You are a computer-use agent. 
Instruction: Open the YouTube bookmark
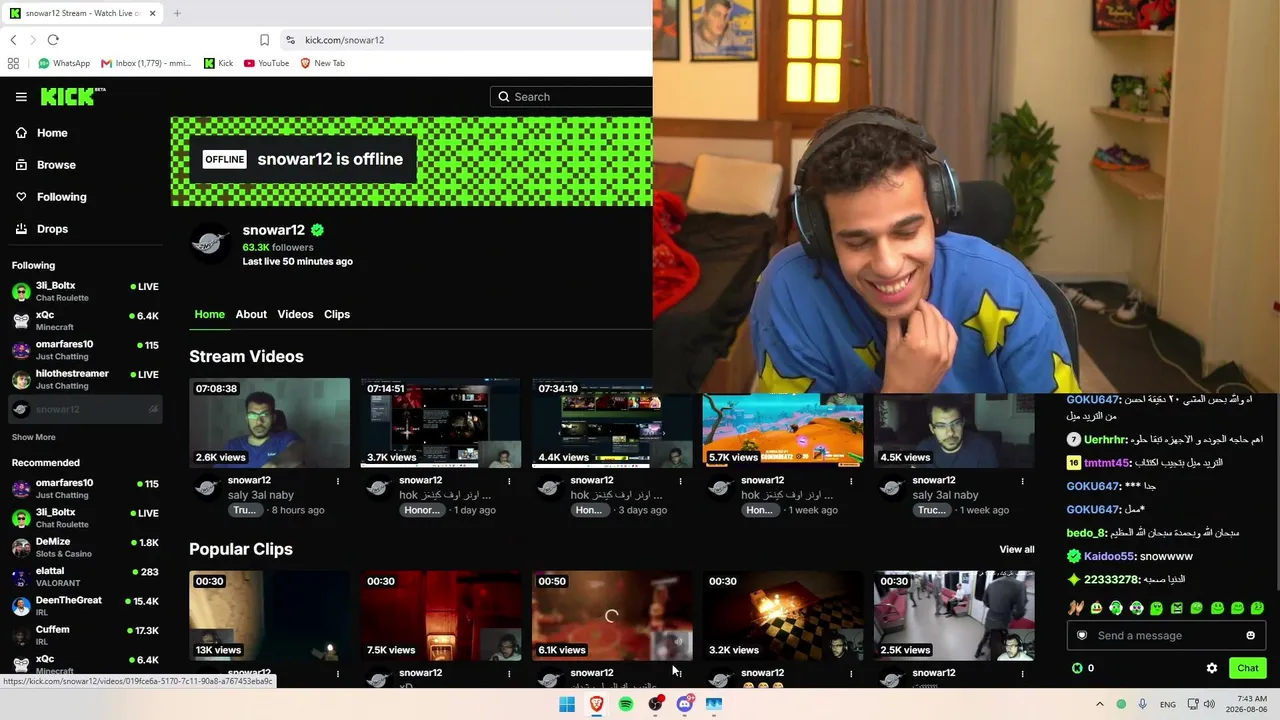coord(266,63)
